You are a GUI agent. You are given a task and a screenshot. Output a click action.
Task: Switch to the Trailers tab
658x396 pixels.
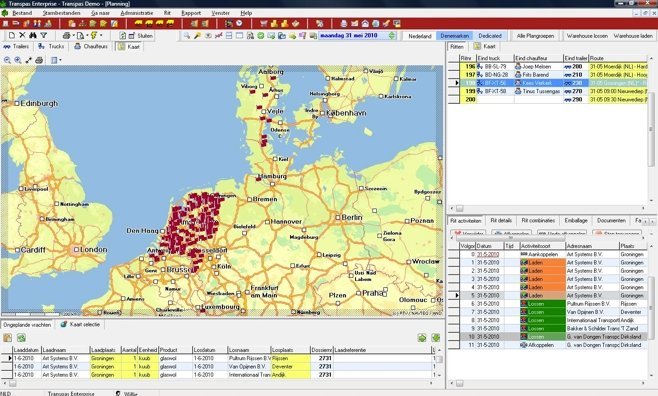(16, 46)
